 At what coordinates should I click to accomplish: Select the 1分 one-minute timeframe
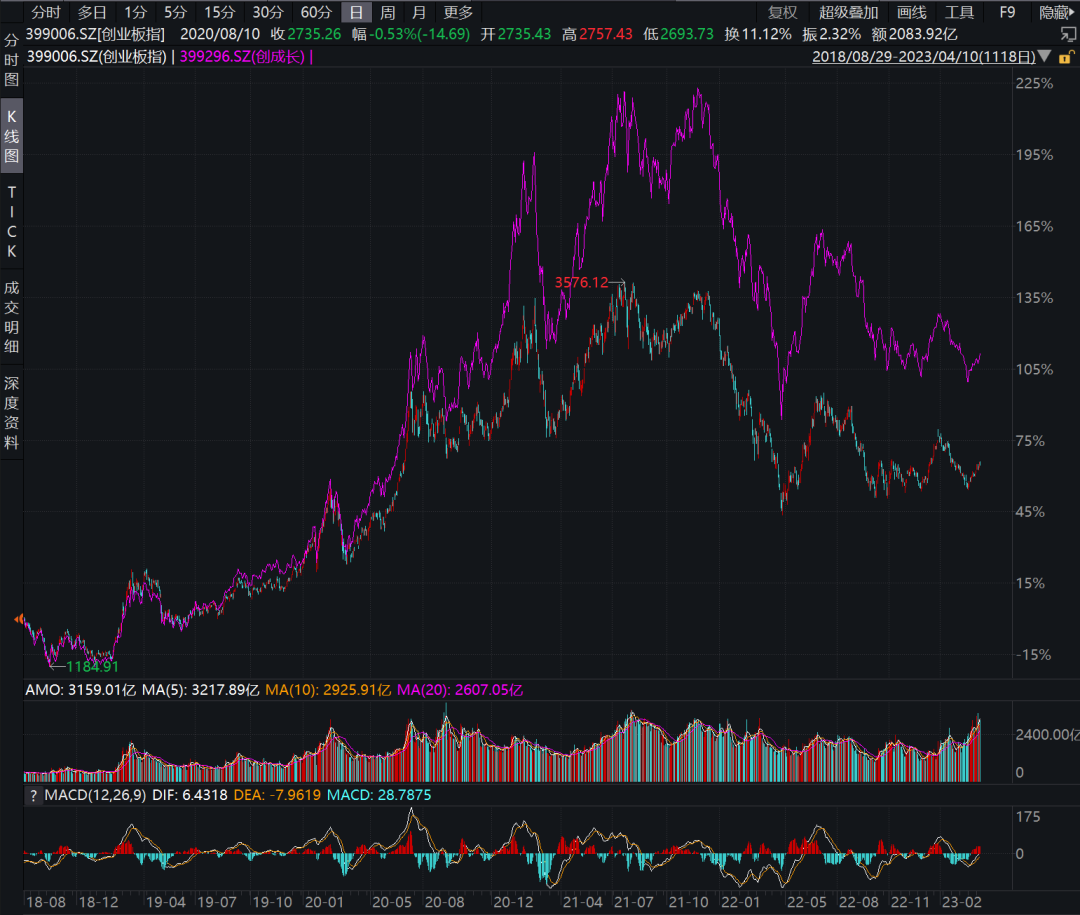(x=136, y=12)
